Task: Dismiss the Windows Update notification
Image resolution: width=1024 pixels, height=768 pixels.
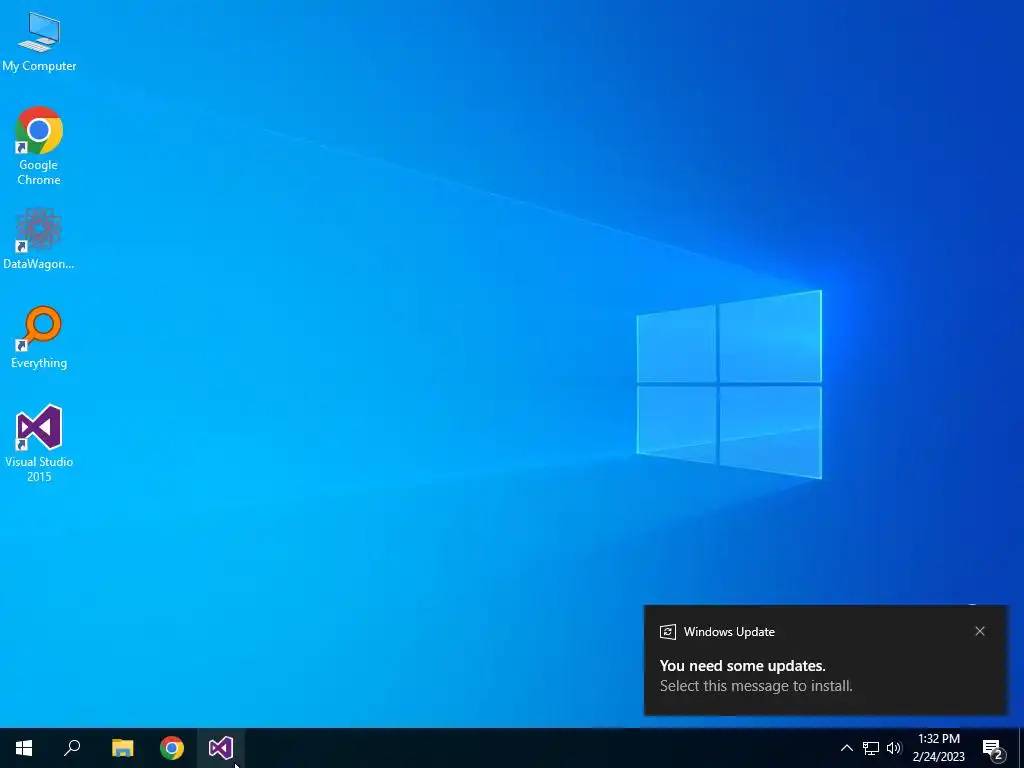Action: tap(980, 631)
